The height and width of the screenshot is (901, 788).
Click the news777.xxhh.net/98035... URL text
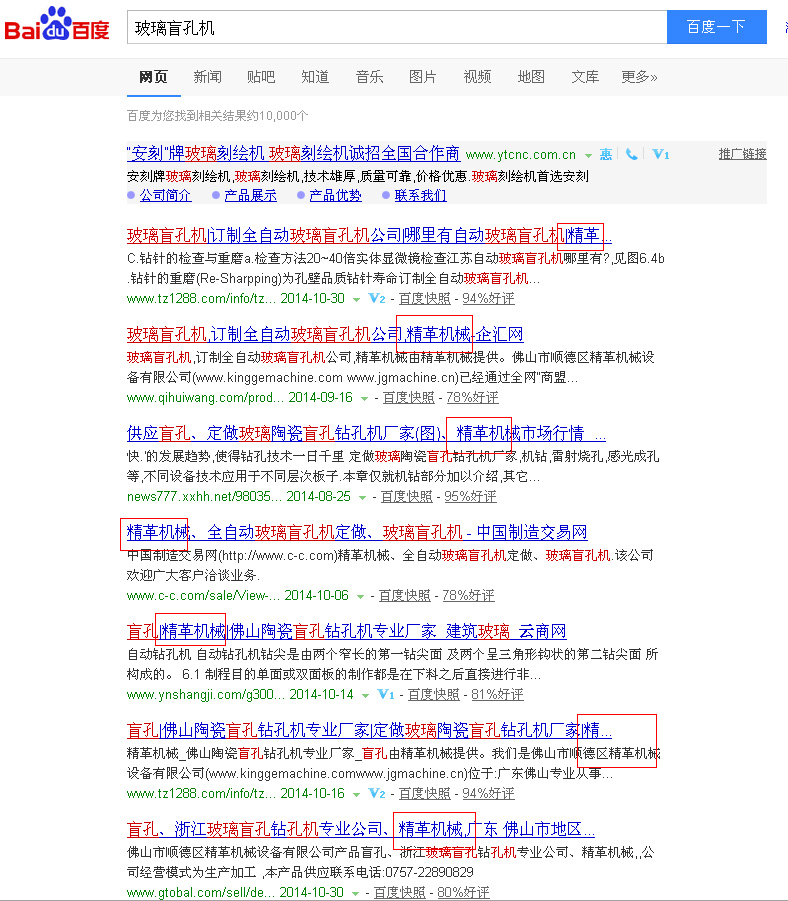204,496
